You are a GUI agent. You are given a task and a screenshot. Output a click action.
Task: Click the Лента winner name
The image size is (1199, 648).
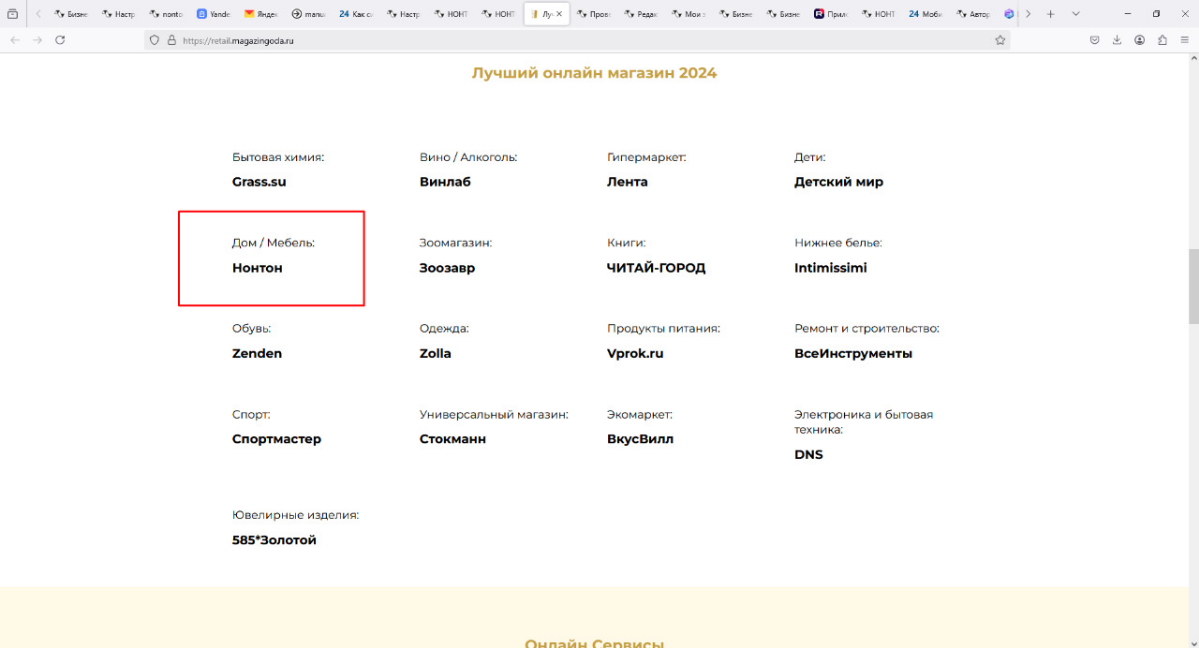pos(627,182)
